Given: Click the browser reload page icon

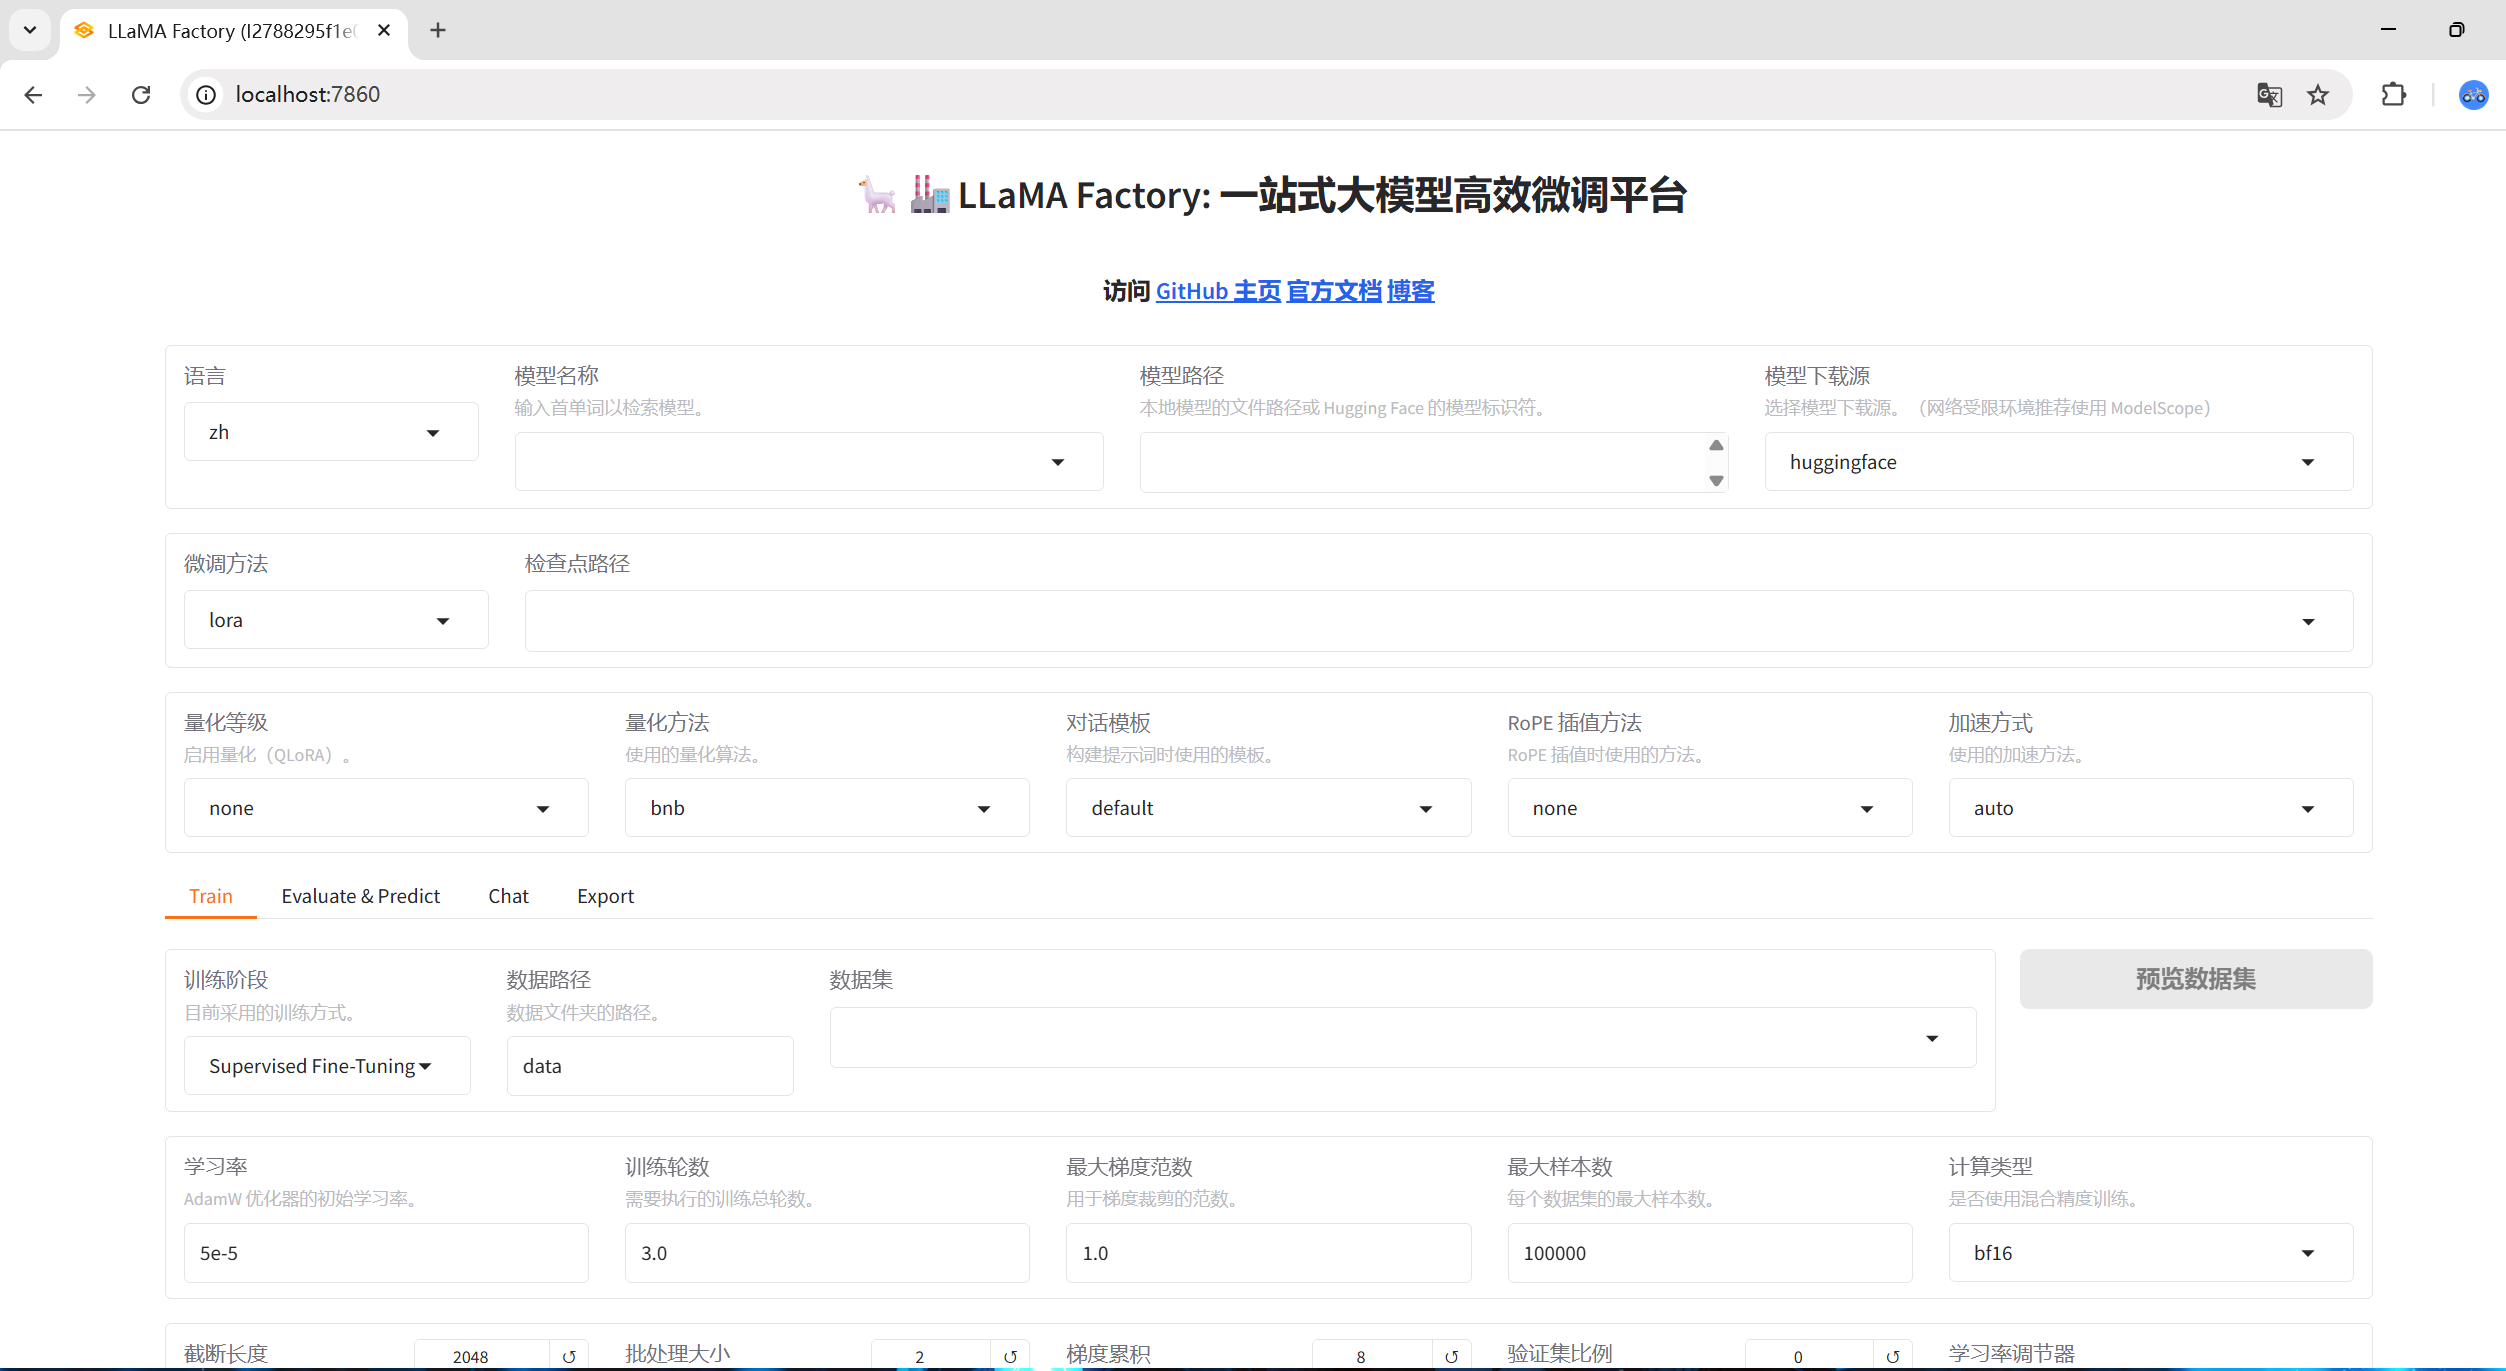Looking at the screenshot, I should [x=141, y=95].
